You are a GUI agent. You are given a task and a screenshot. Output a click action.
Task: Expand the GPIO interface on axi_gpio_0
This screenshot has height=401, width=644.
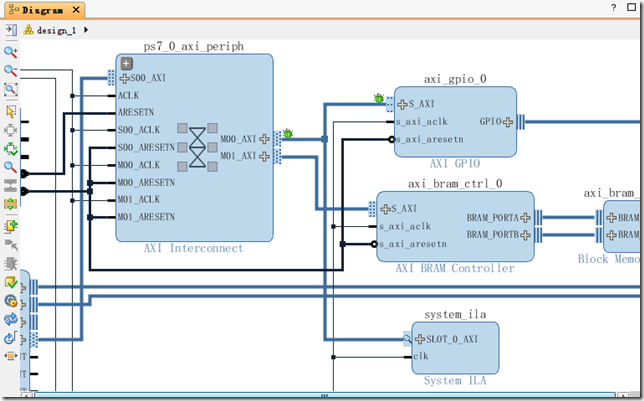coord(508,122)
